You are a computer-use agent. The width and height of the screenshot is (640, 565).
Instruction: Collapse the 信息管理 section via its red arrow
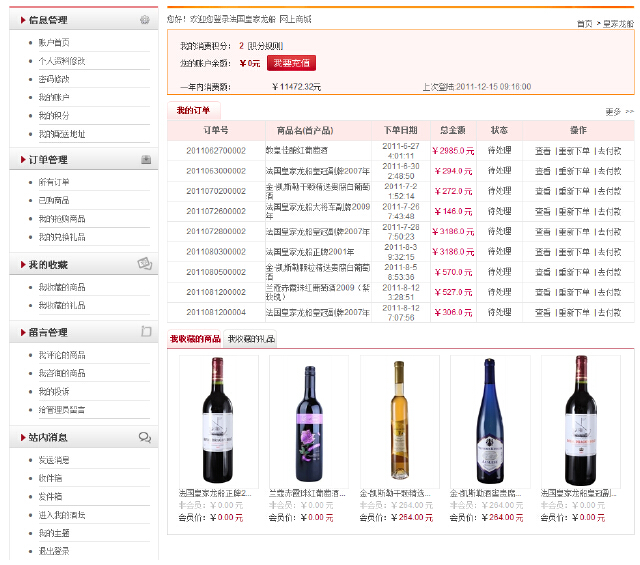pyautogui.click(x=21, y=21)
